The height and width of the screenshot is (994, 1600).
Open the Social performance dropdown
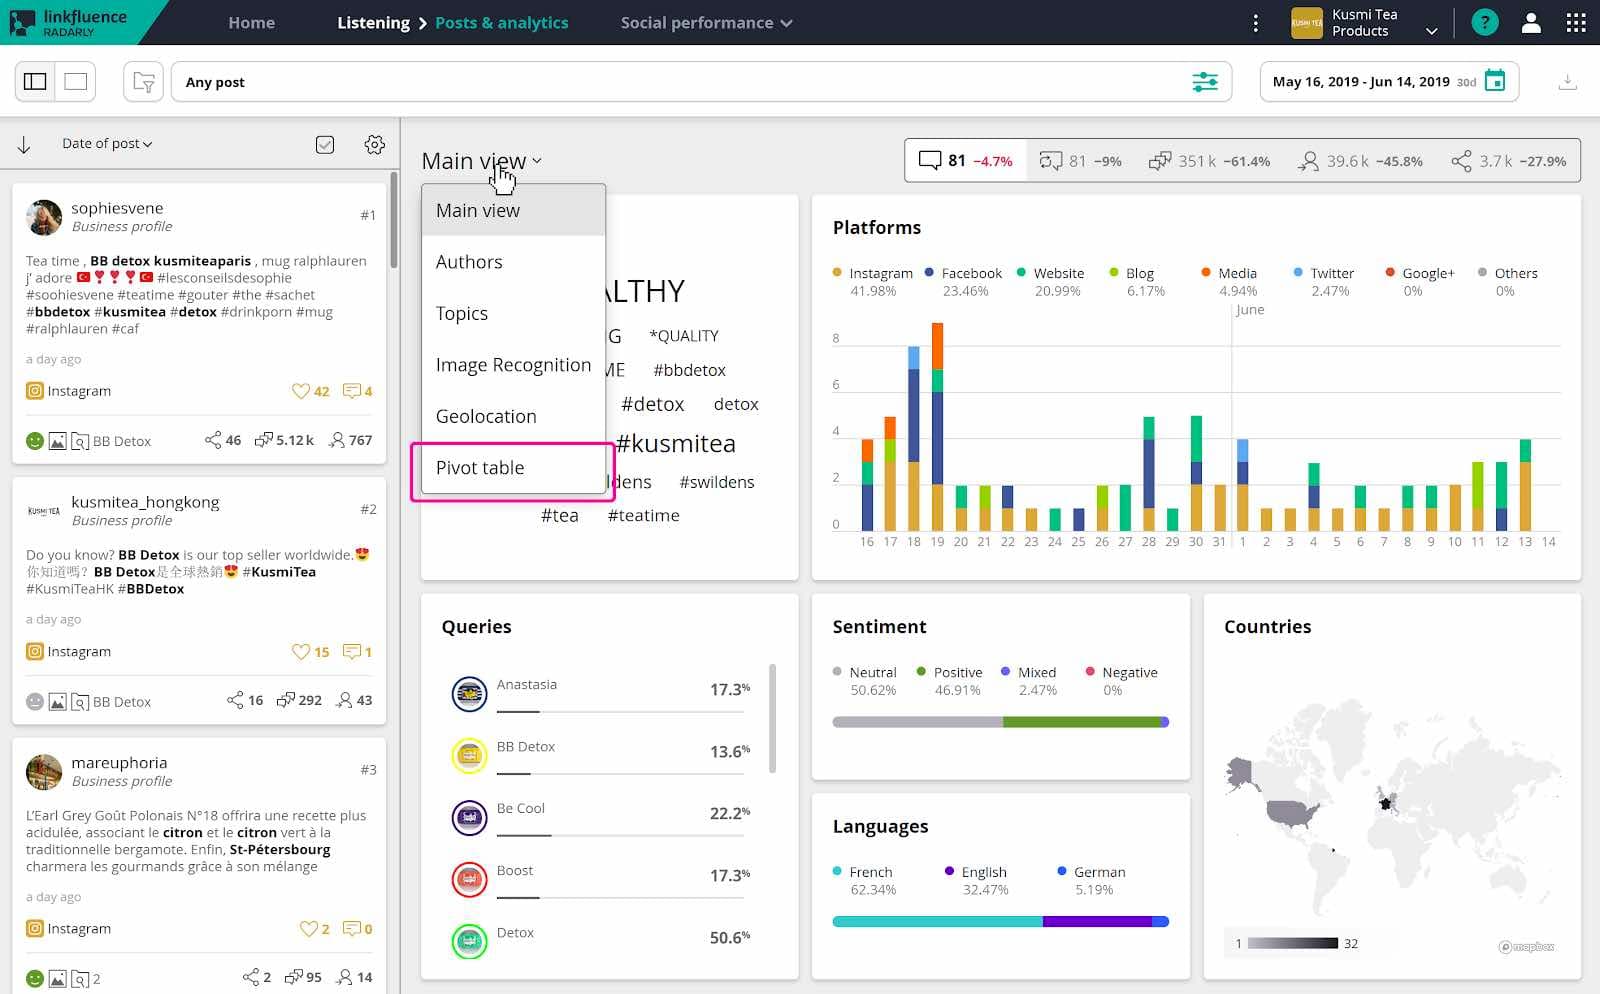[x=706, y=22]
